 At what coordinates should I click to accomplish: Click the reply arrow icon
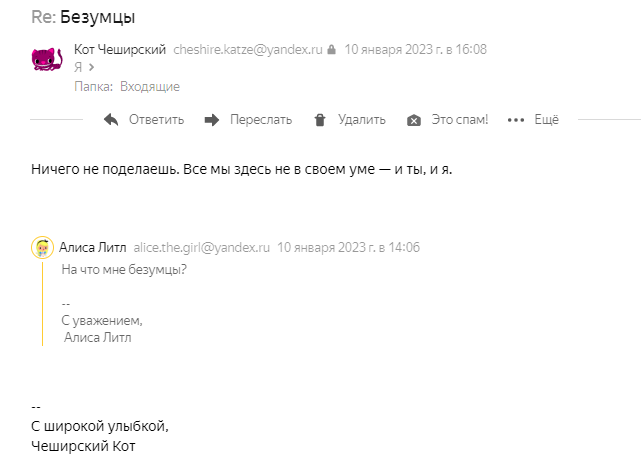click(x=111, y=120)
